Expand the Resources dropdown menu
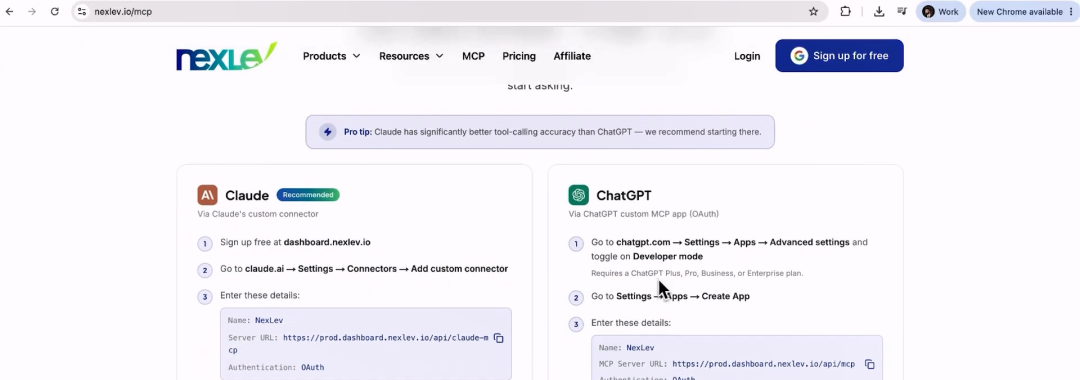1080x380 pixels. pos(411,56)
